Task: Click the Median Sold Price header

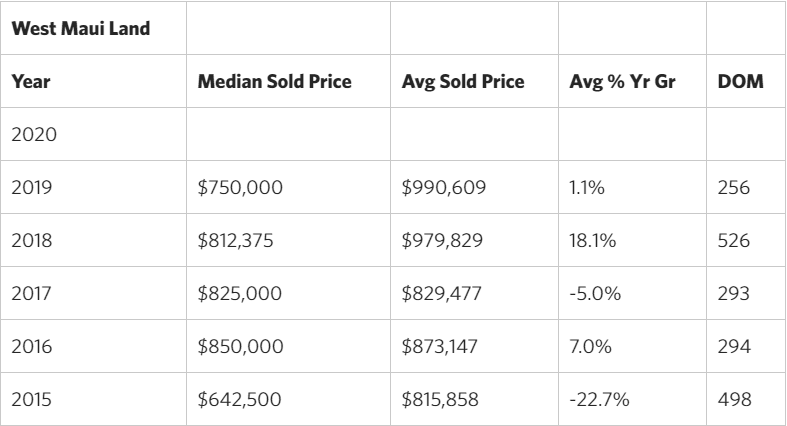Action: coord(275,82)
